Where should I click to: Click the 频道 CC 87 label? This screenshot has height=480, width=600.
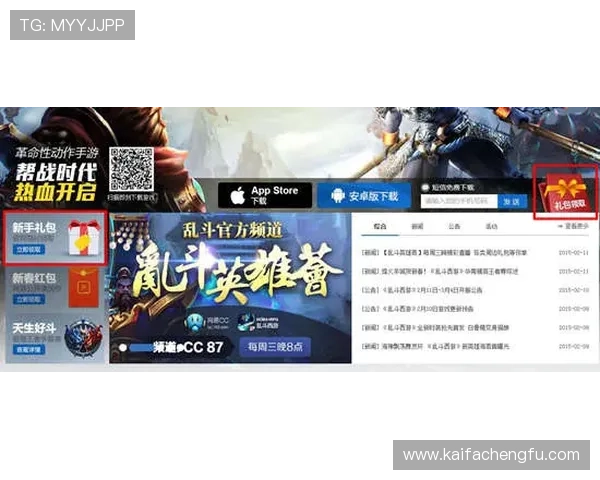pos(188,347)
